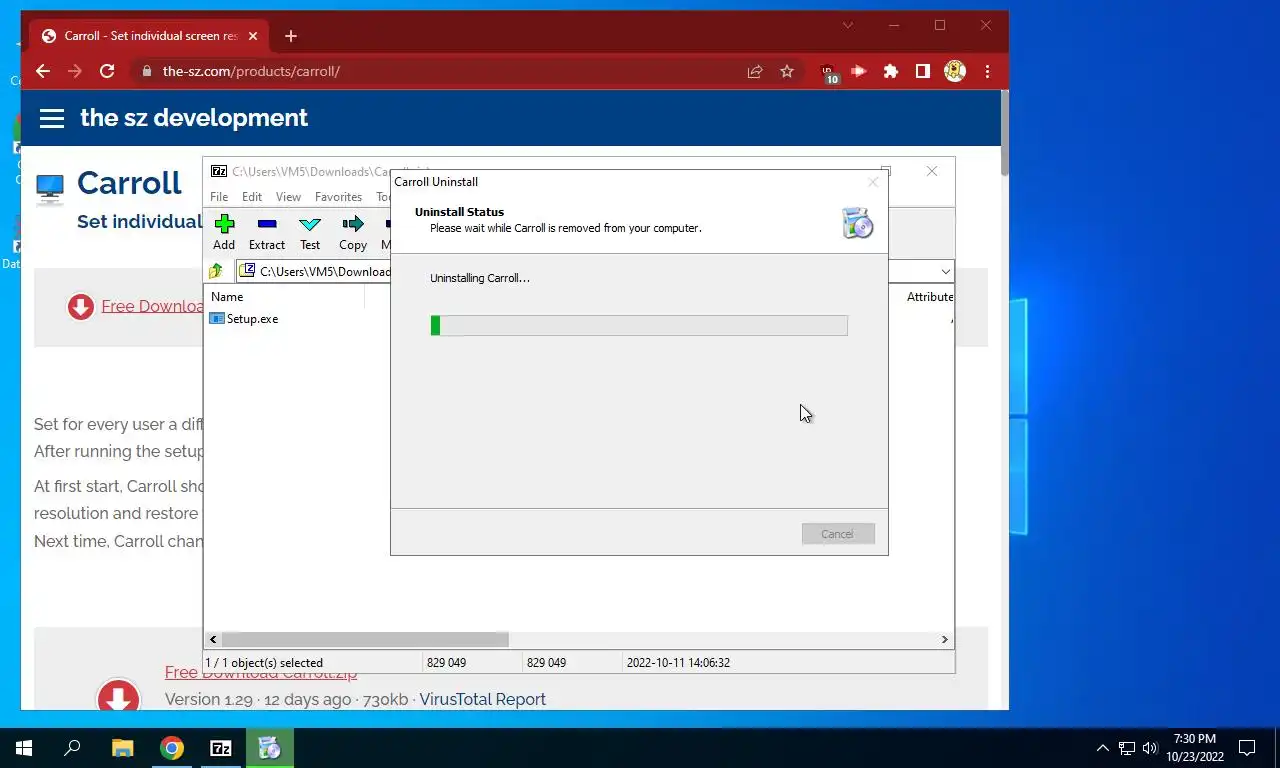Click the Name column header in 7-Zip
Image resolution: width=1280 pixels, height=768 pixels.
284,297
